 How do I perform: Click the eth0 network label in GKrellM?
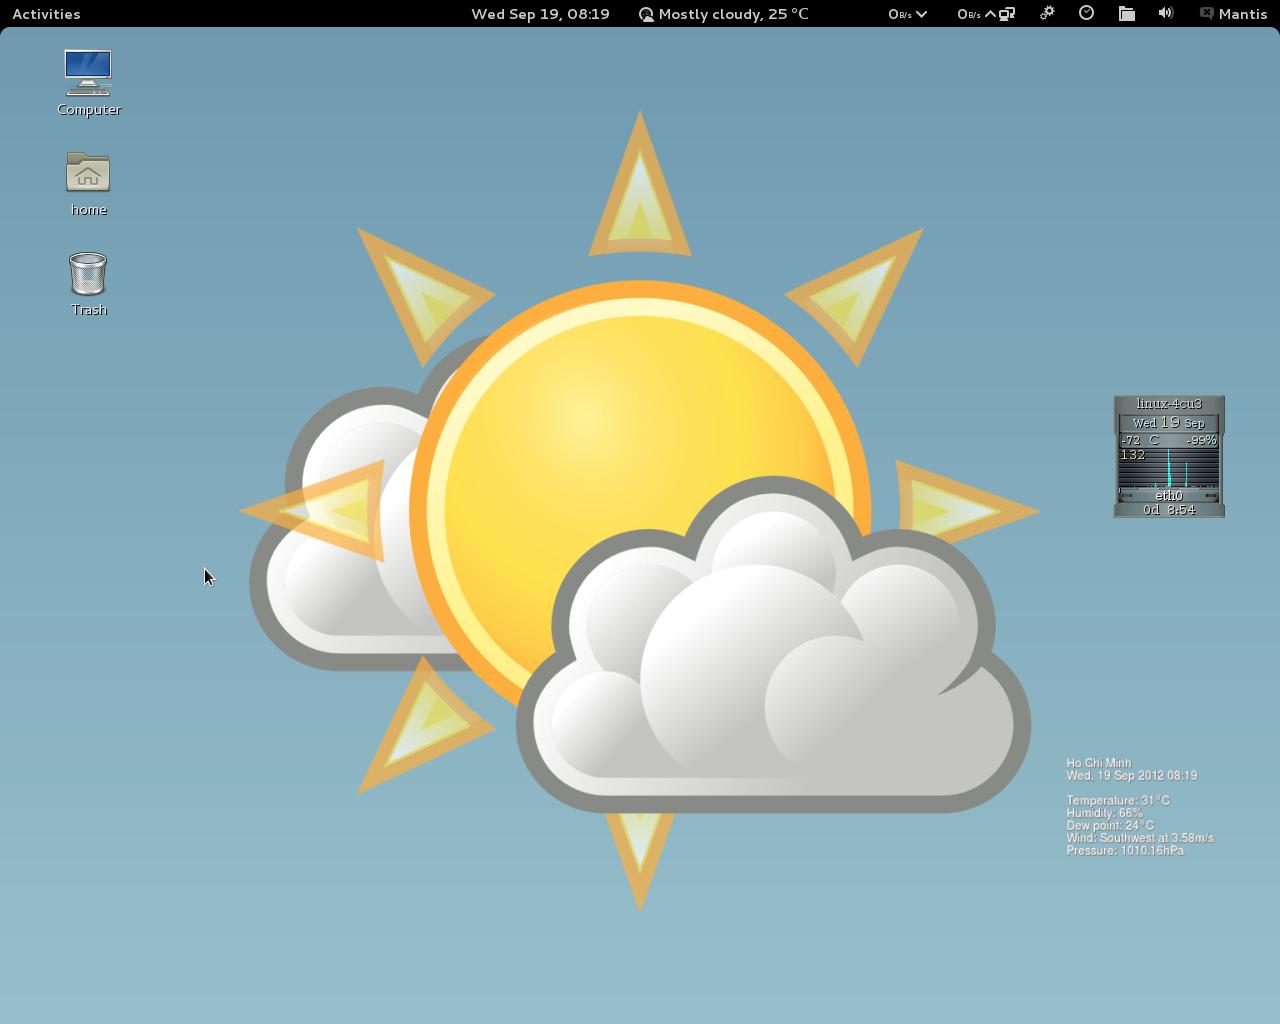(x=1169, y=496)
